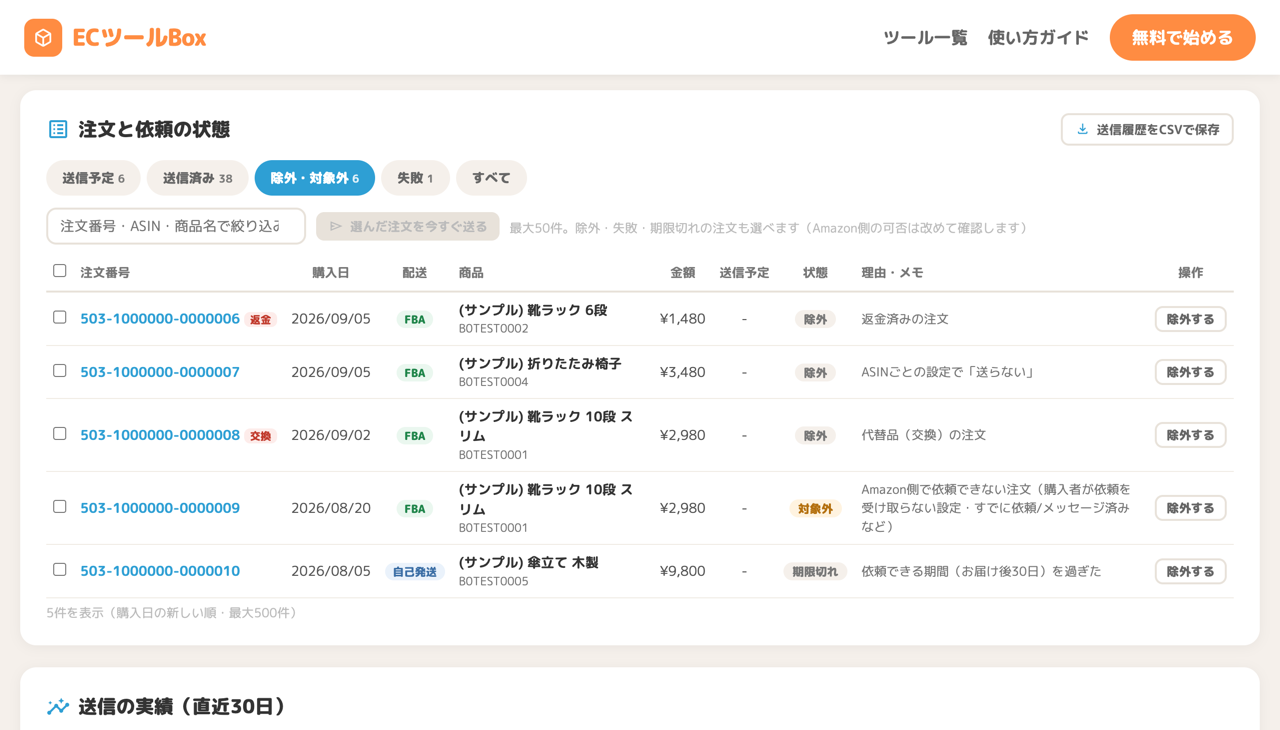Open the 失敗 tab

(415, 178)
